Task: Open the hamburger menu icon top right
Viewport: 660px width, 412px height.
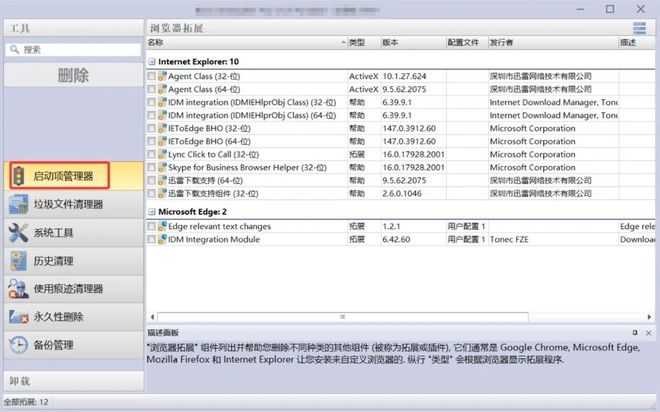Action: click(639, 28)
